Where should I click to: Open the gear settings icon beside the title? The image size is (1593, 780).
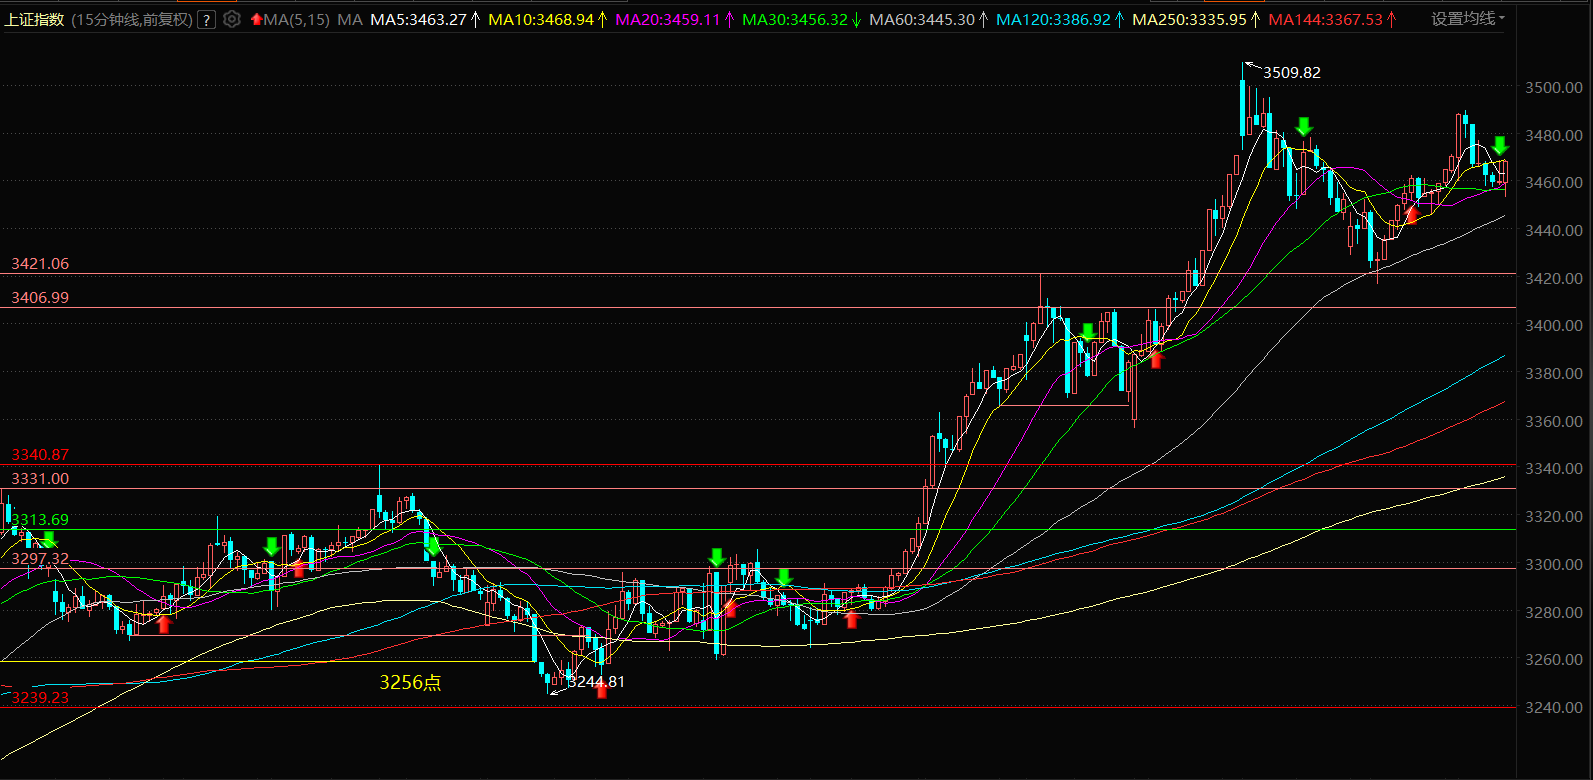tap(232, 19)
